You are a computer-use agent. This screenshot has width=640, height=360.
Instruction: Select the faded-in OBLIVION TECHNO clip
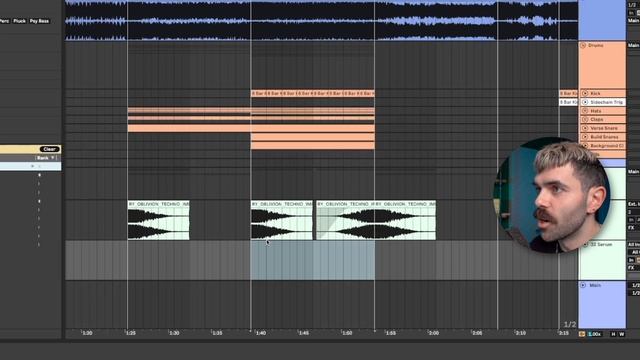pyautogui.click(x=345, y=220)
